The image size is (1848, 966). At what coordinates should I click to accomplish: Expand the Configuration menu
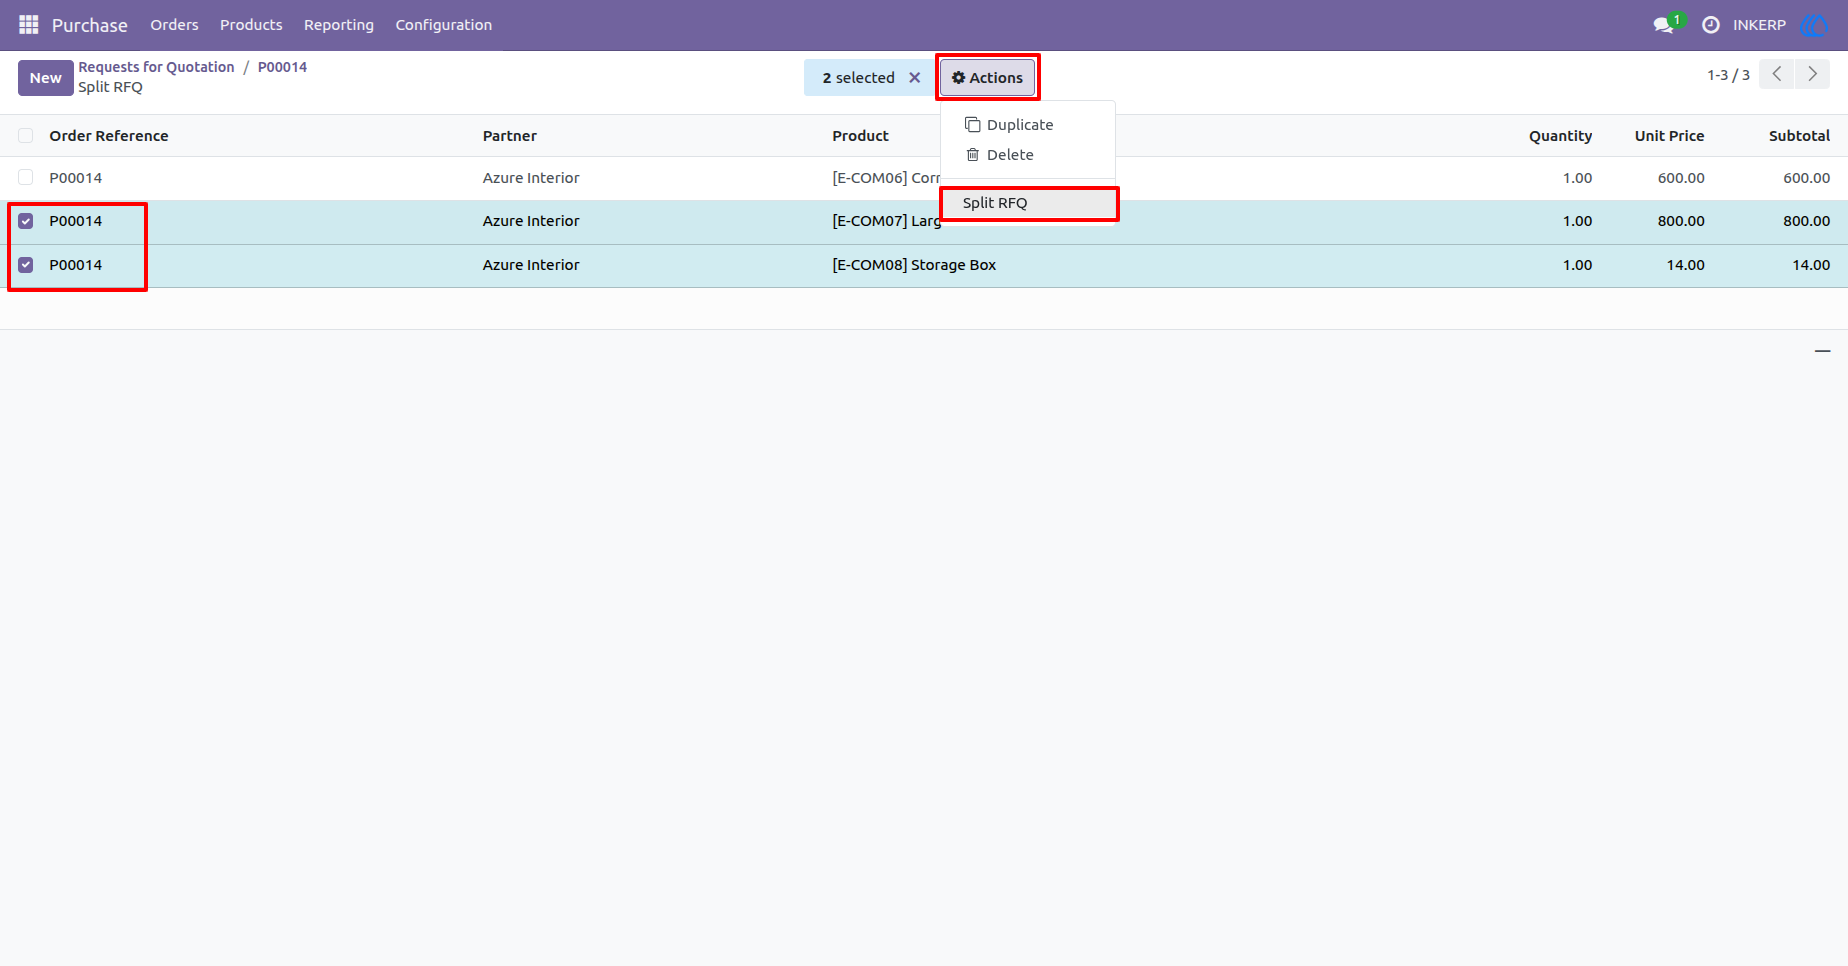(444, 25)
